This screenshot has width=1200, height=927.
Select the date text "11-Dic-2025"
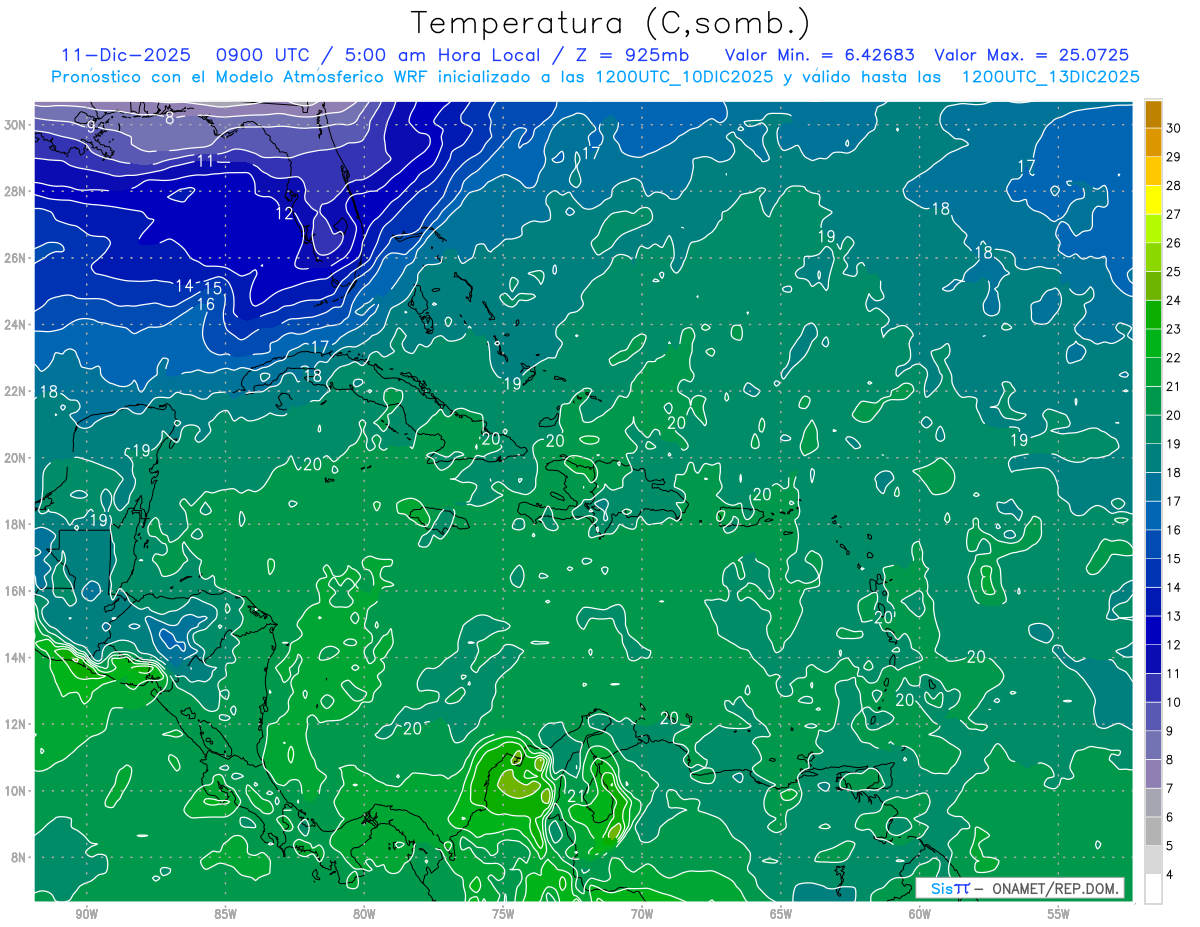coord(126,55)
